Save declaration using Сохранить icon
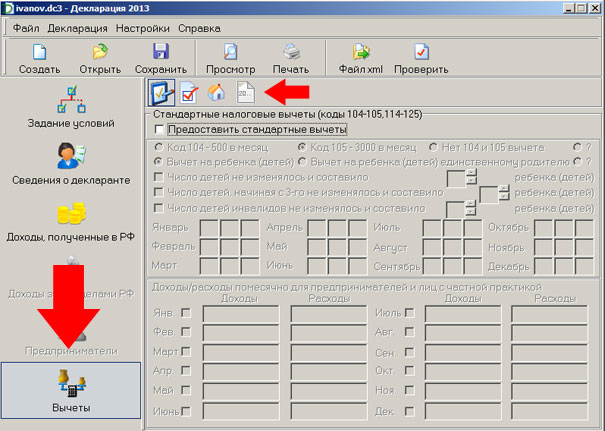The image size is (605, 431). coord(160,58)
